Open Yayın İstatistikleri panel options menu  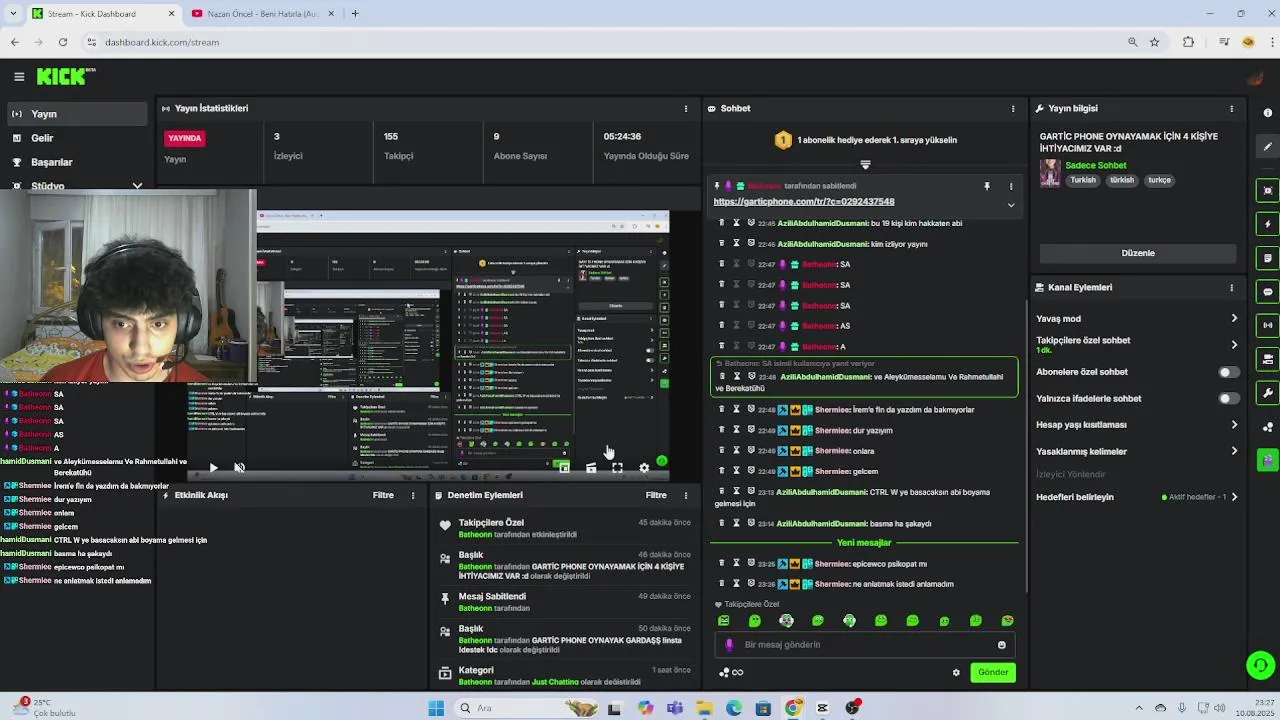tap(686, 108)
